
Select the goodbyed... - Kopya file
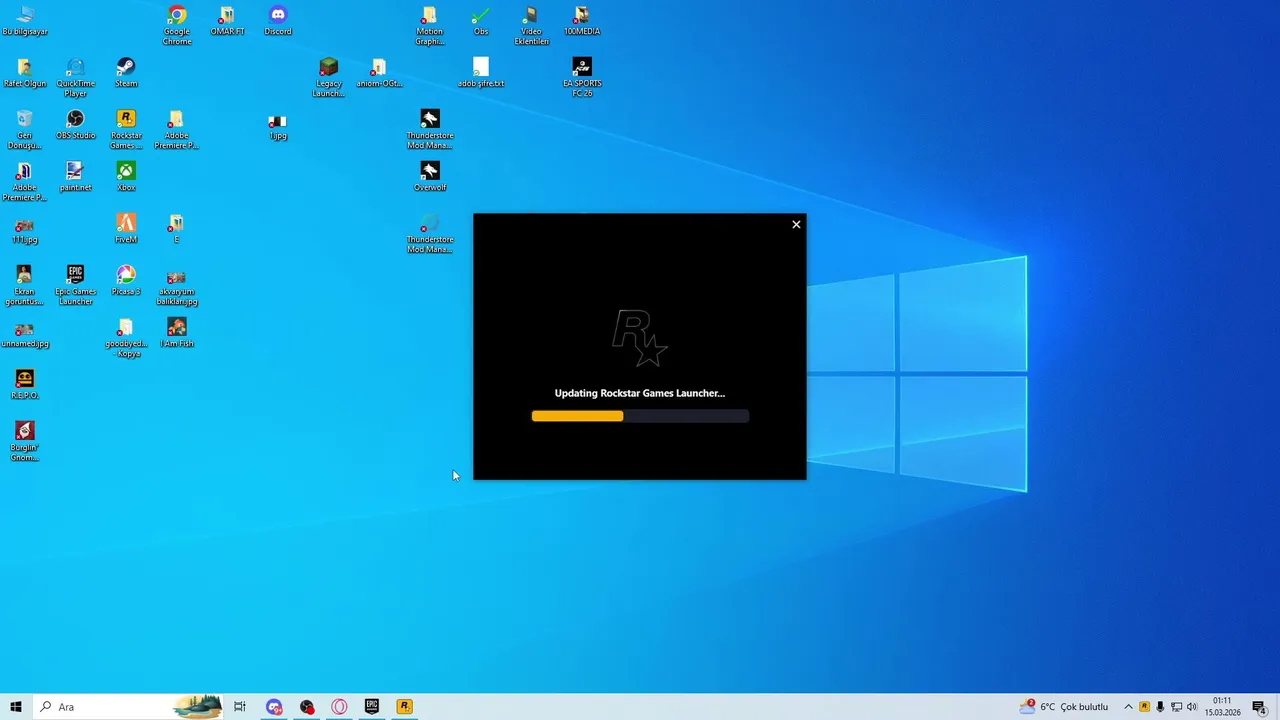(126, 337)
